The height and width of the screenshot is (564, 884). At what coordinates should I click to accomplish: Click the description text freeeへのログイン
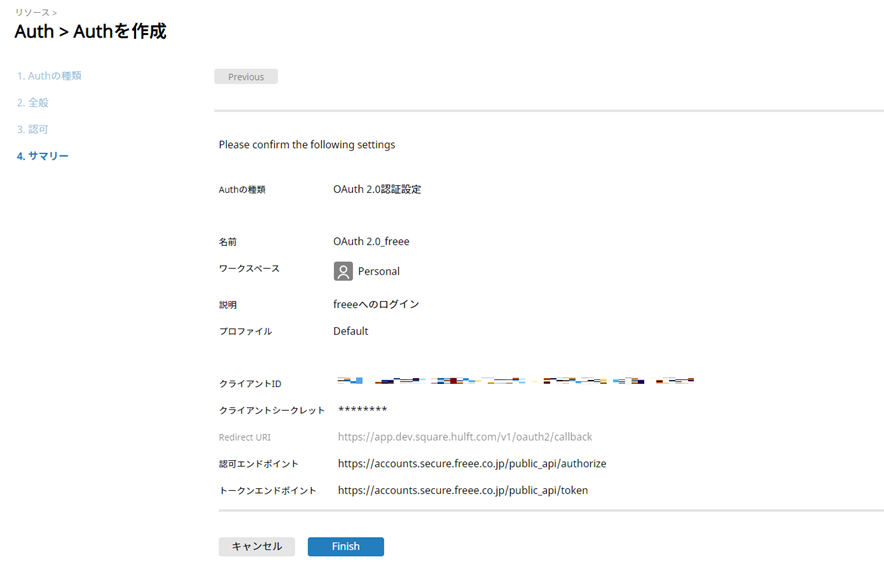click(x=376, y=304)
